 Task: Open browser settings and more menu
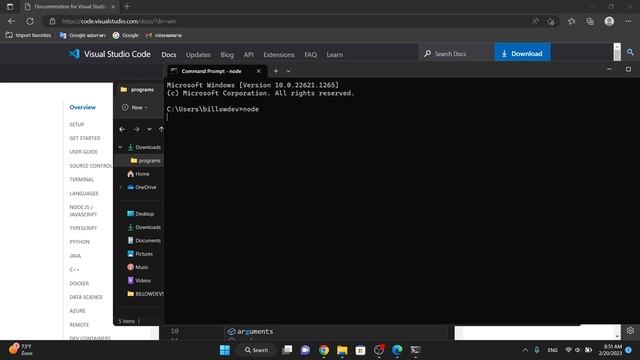click(x=628, y=21)
